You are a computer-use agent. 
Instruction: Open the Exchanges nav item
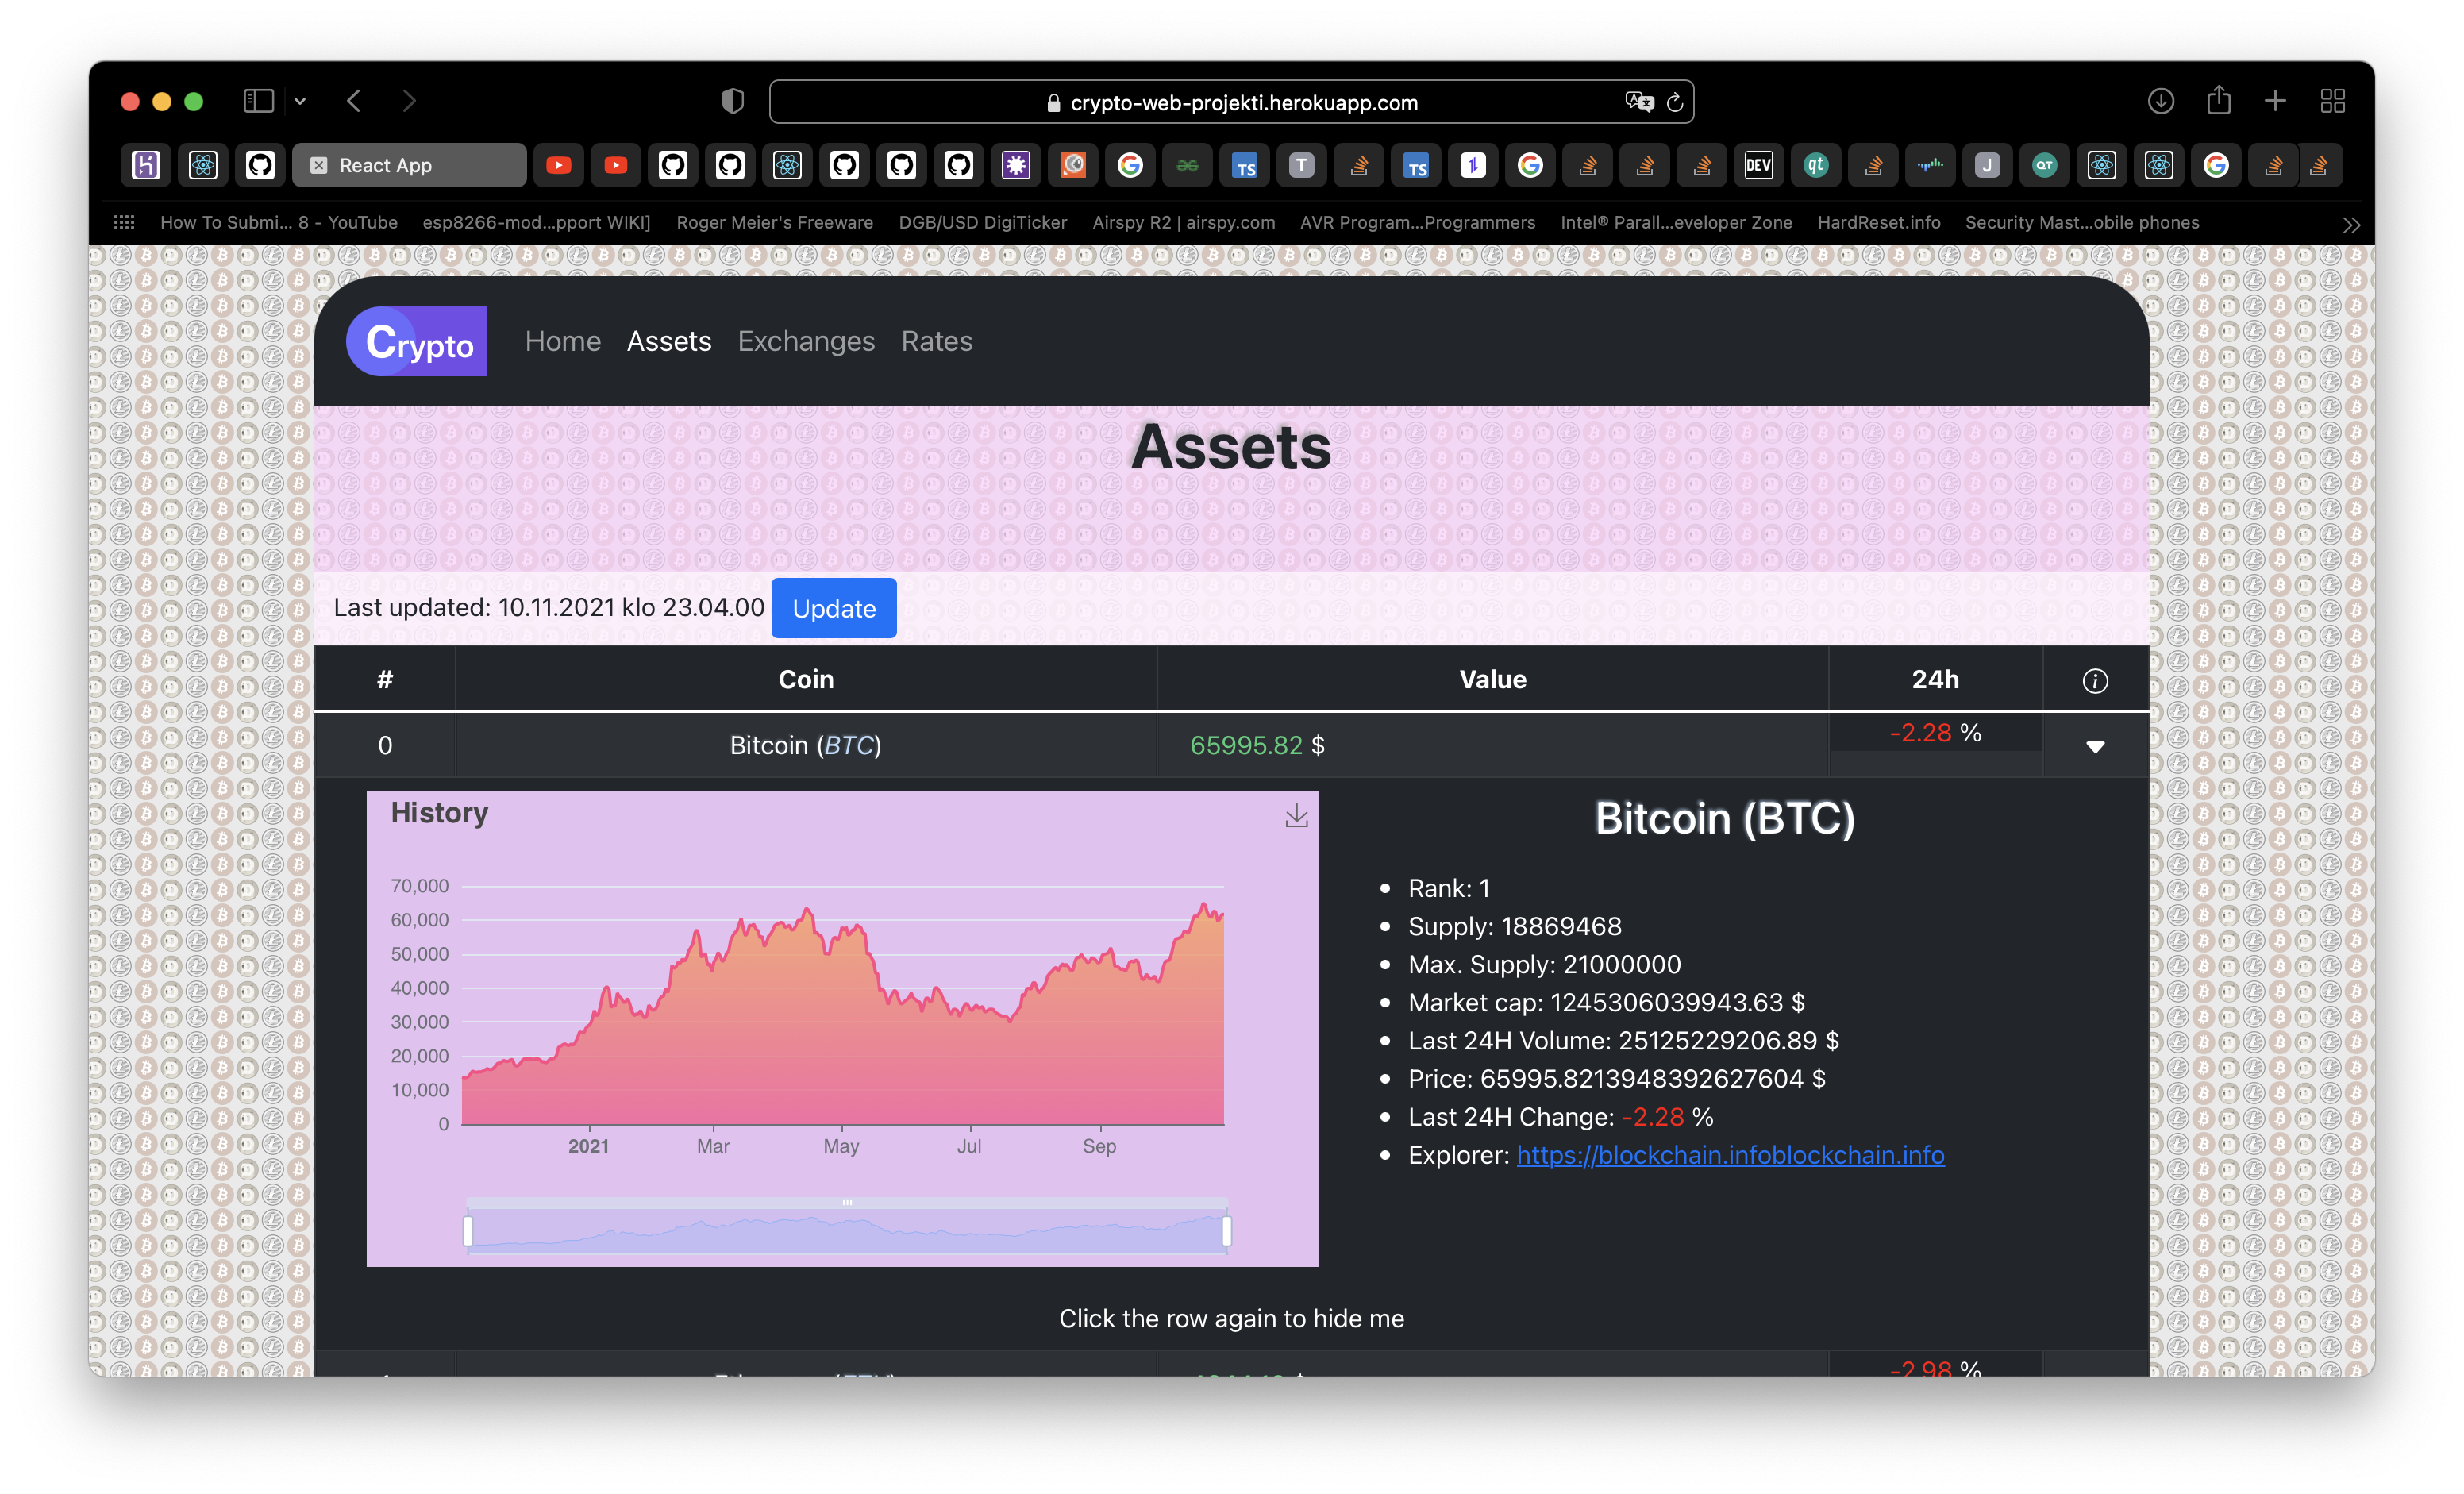click(806, 341)
